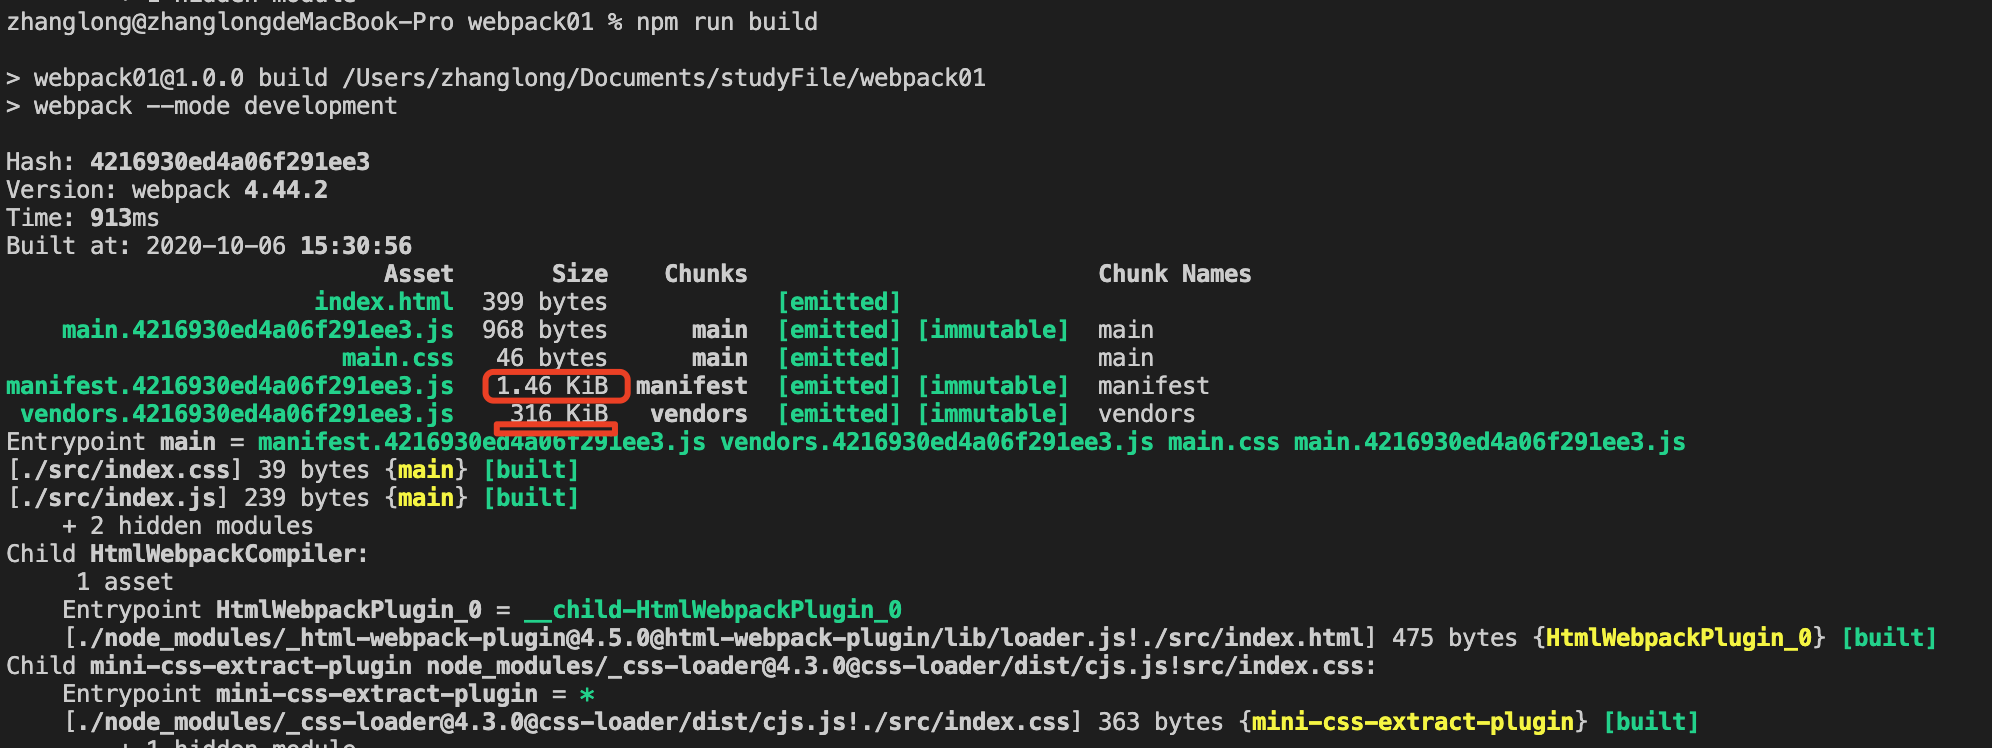The height and width of the screenshot is (748, 1992).
Task: Click the index.html asset name
Action: coord(384,302)
